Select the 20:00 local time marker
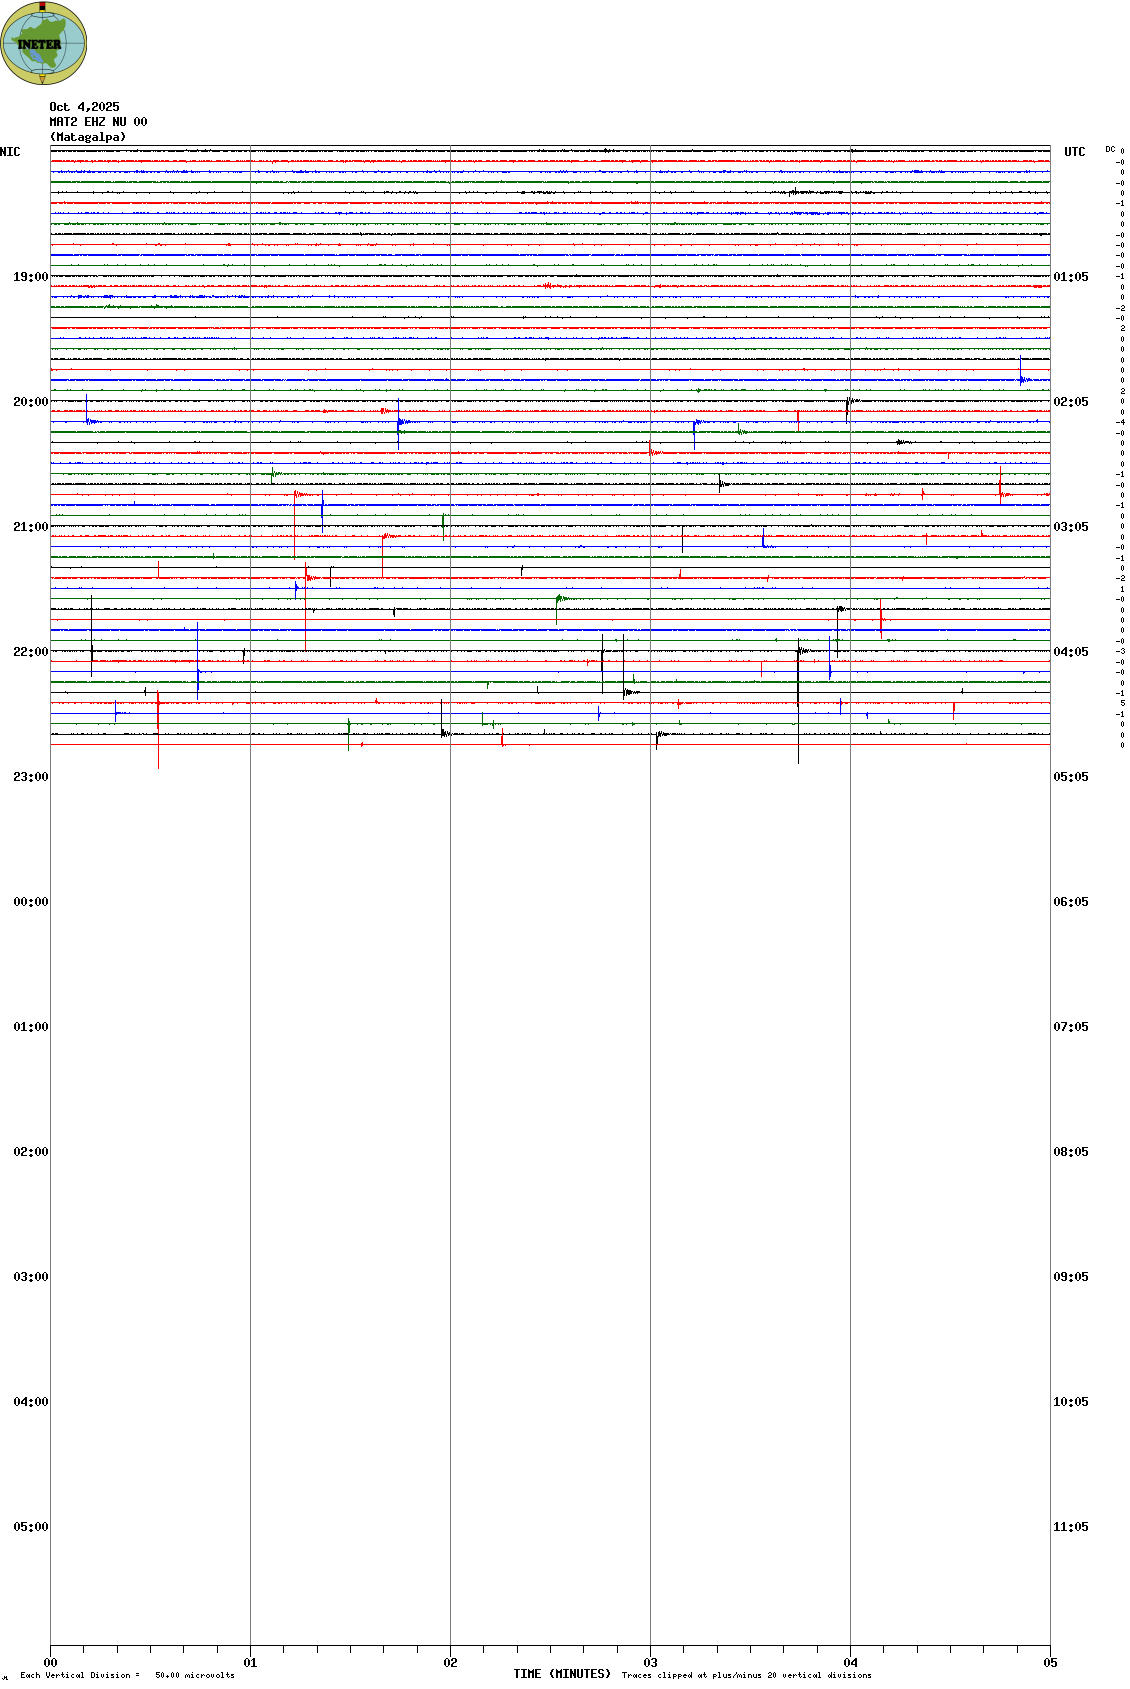The height and width of the screenshot is (1689, 1130). pyautogui.click(x=30, y=402)
